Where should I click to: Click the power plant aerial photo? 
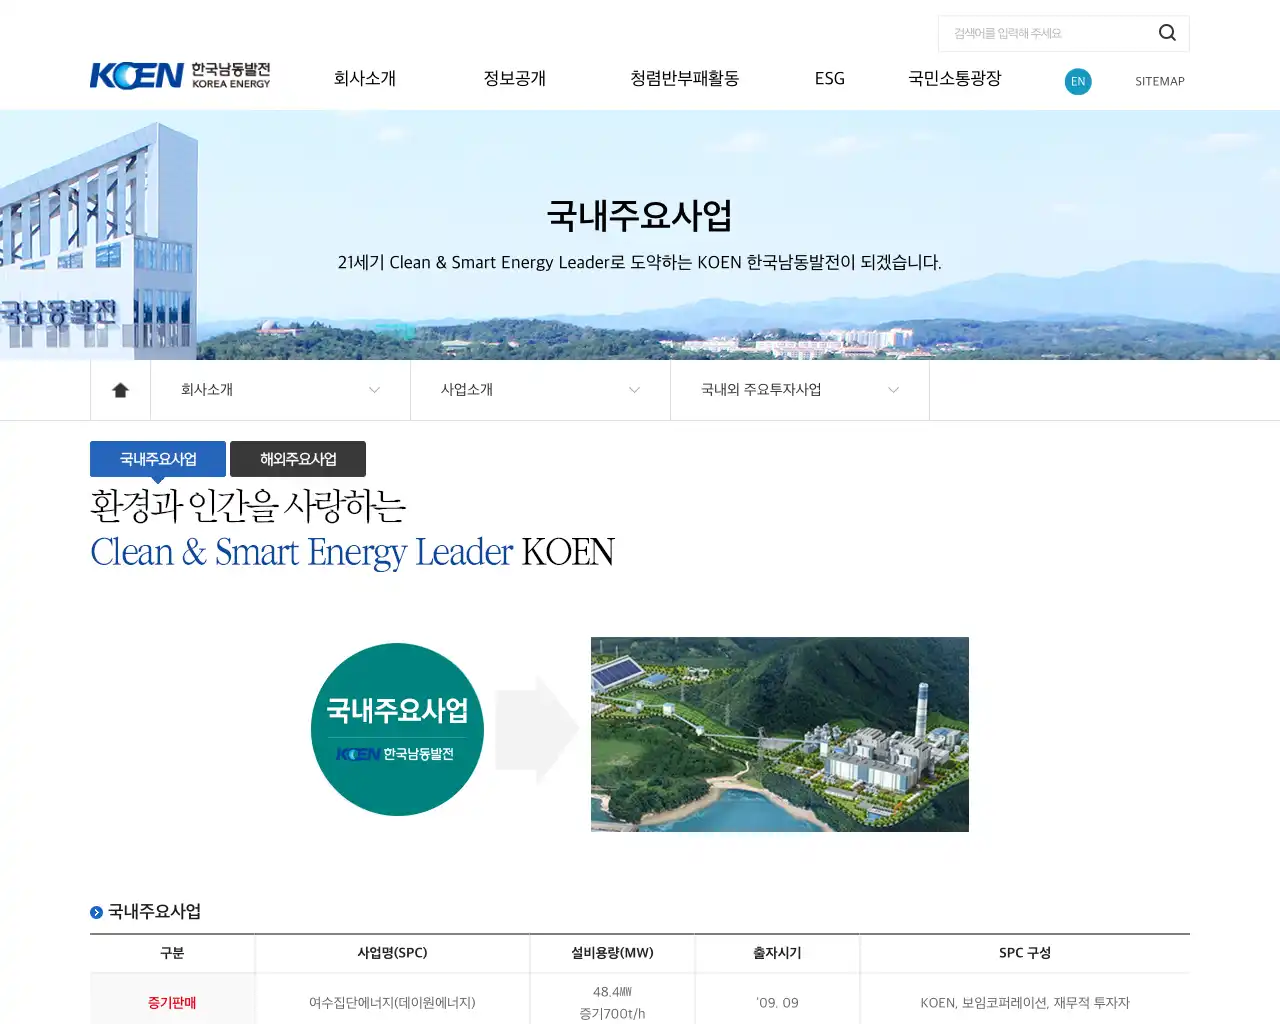(780, 734)
